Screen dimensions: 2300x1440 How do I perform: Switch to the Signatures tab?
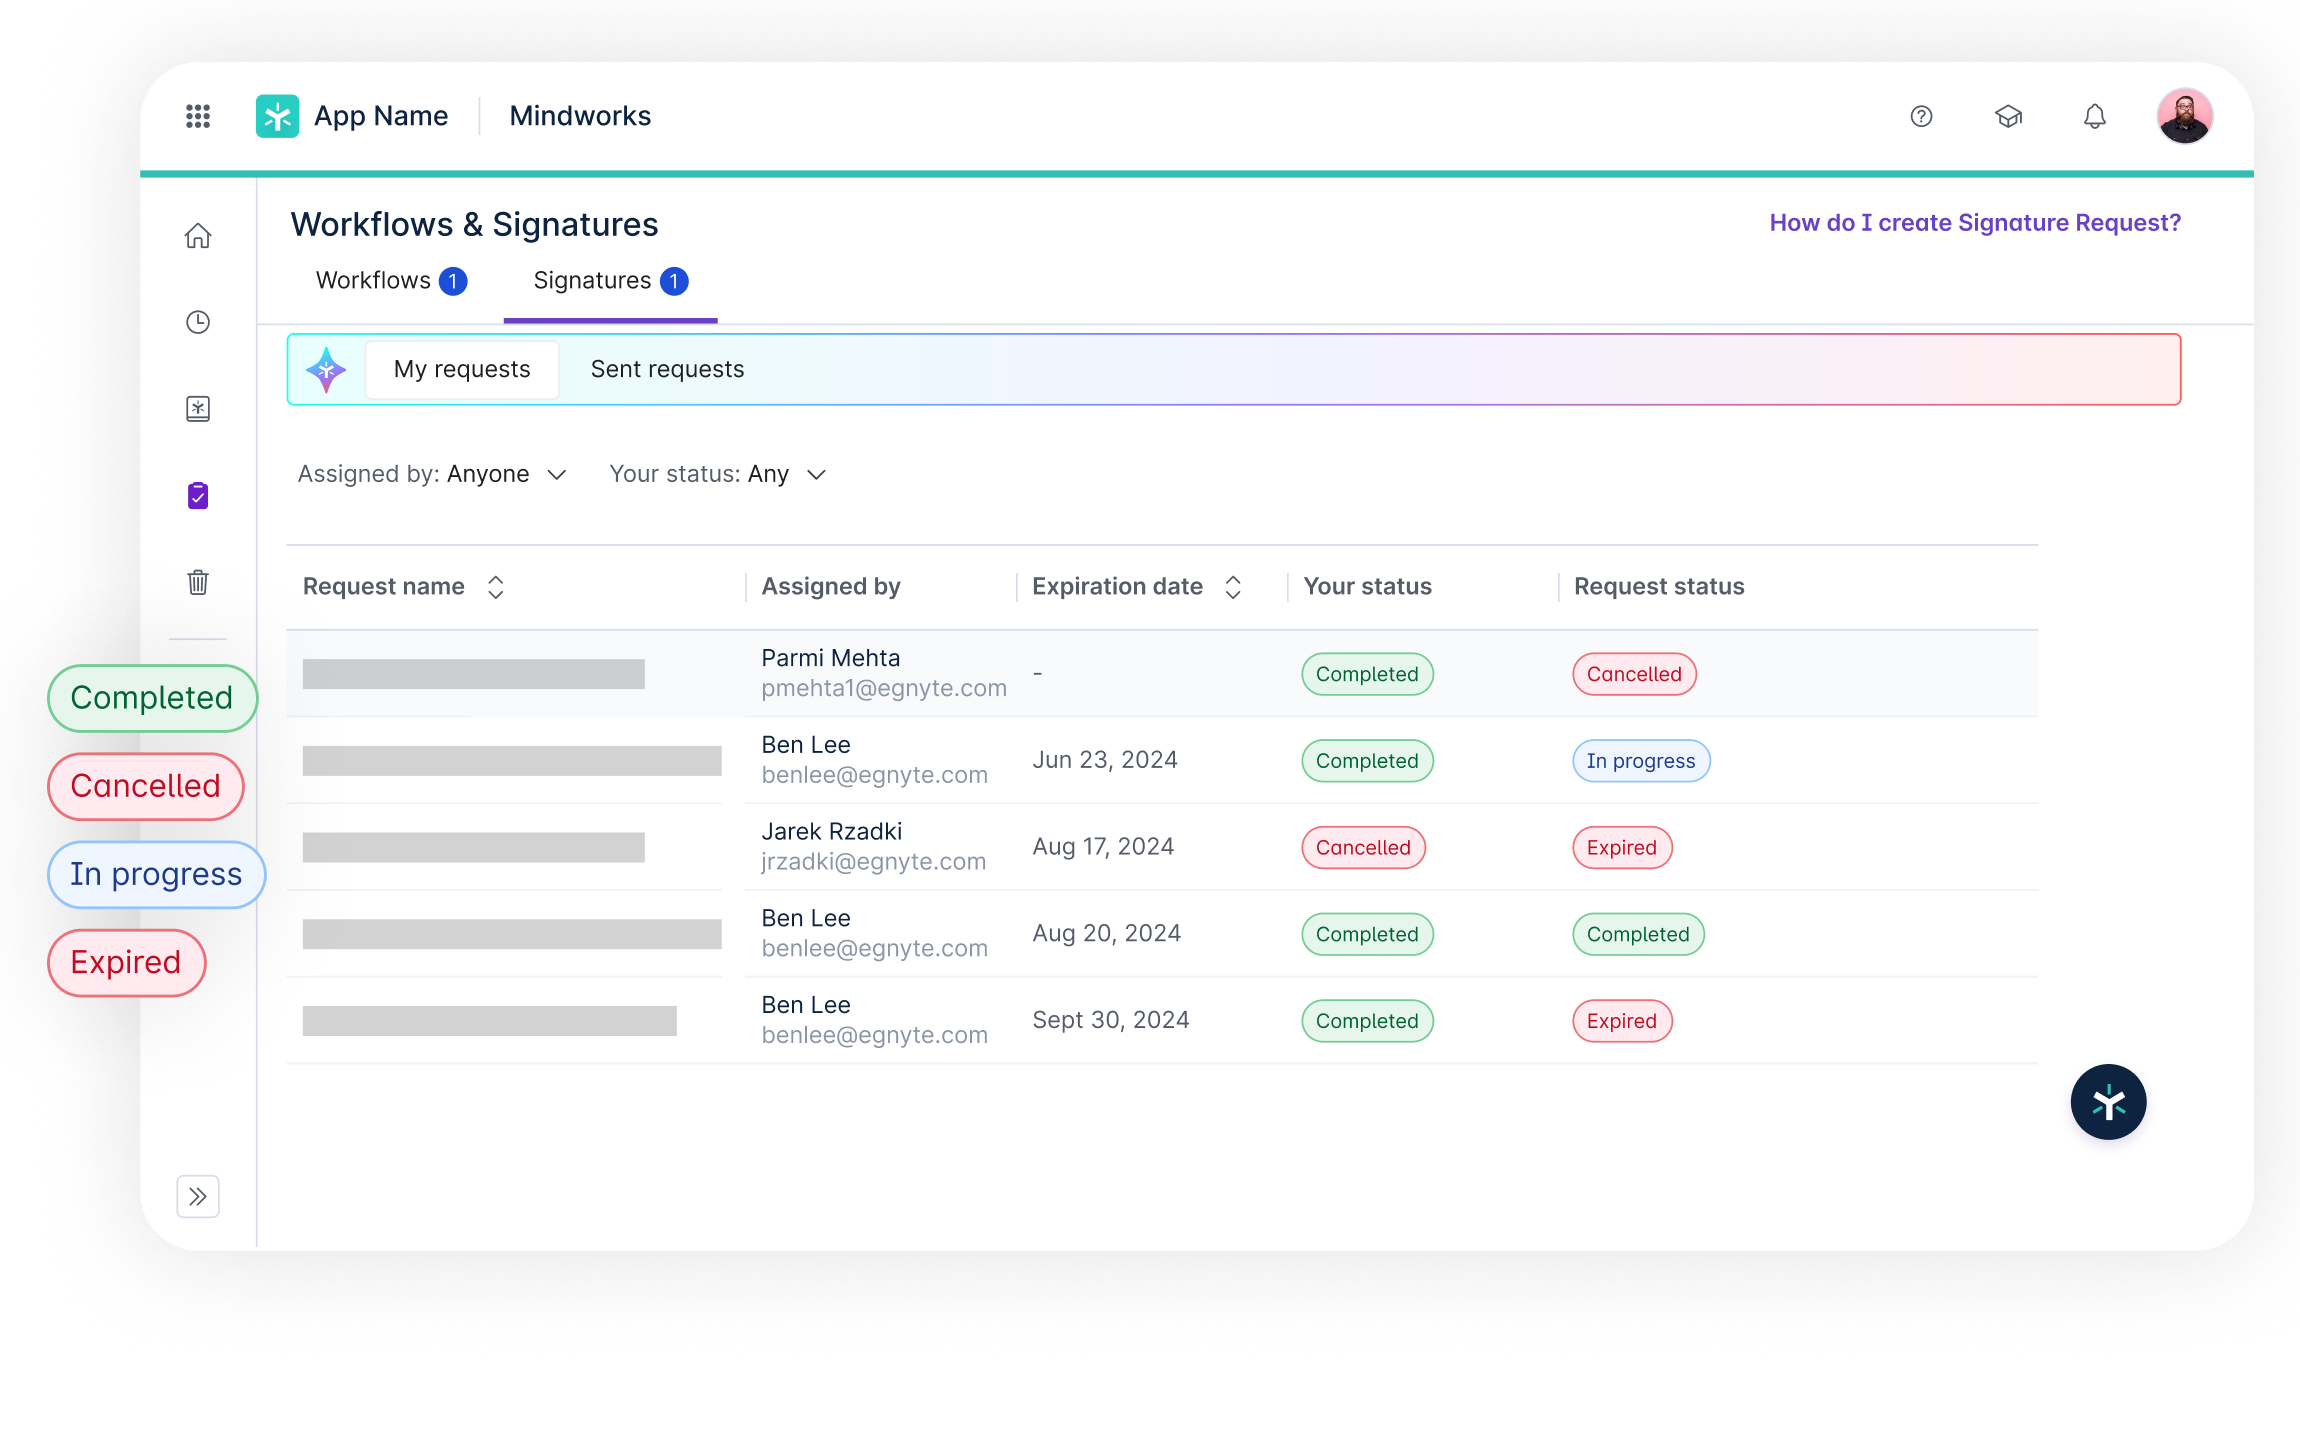(x=610, y=281)
